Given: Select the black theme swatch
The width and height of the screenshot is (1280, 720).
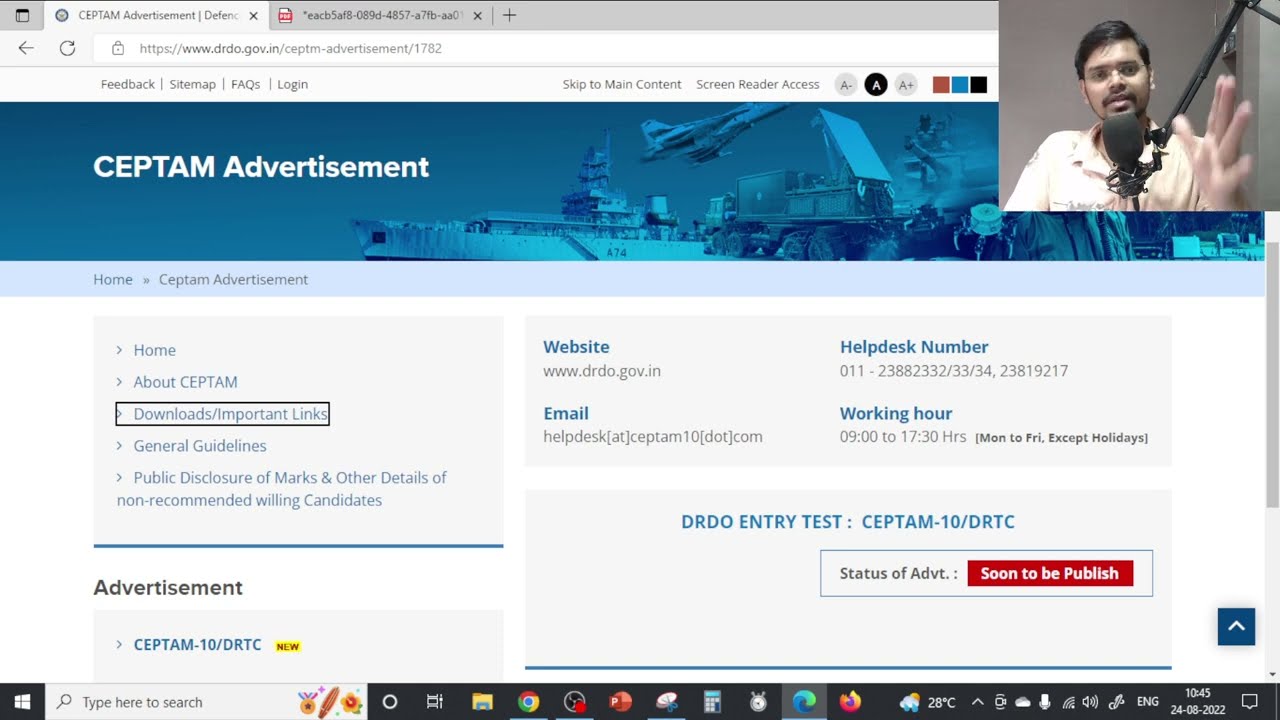Looking at the screenshot, I should pyautogui.click(x=979, y=85).
